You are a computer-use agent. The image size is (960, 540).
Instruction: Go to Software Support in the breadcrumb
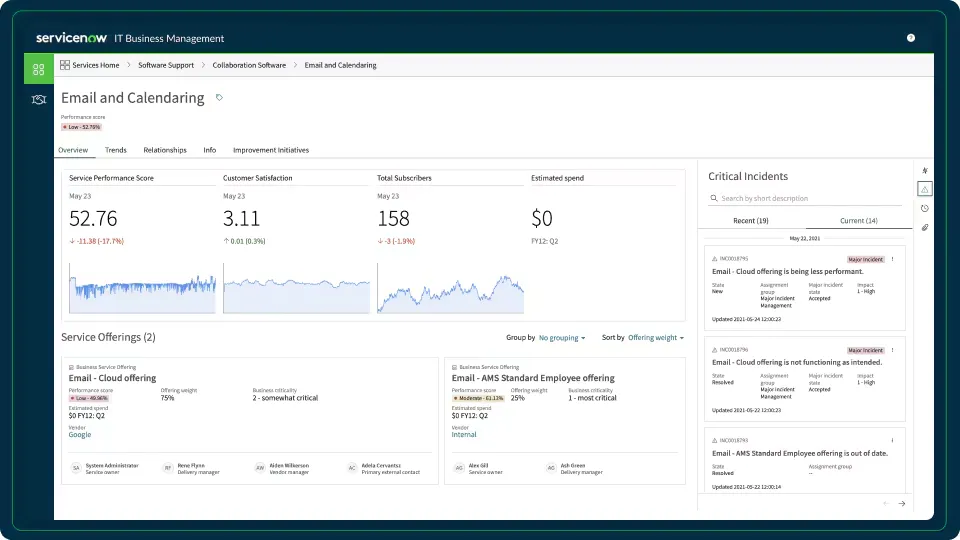coord(166,65)
